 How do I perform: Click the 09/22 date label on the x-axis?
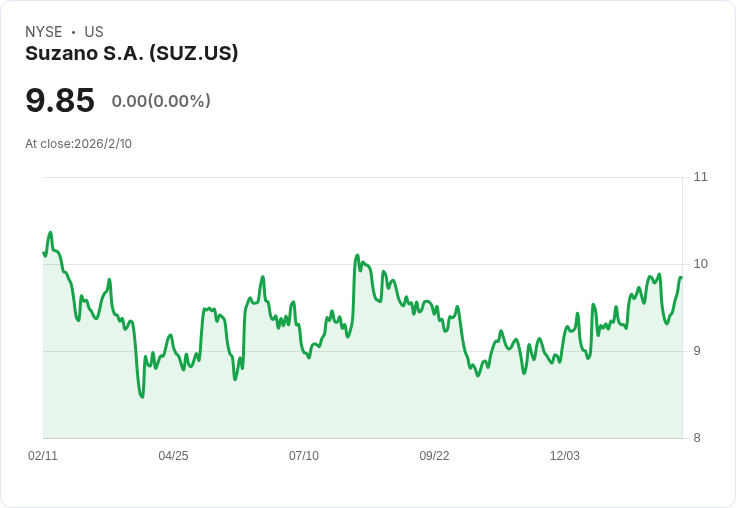(x=434, y=455)
